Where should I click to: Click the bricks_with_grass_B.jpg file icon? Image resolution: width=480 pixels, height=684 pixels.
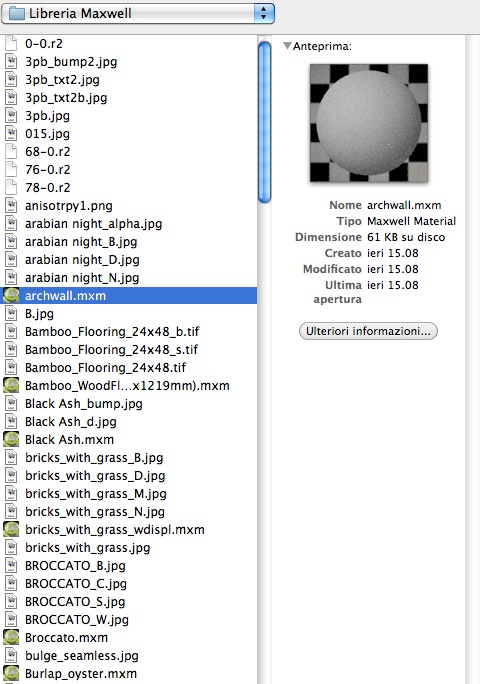(x=11, y=458)
